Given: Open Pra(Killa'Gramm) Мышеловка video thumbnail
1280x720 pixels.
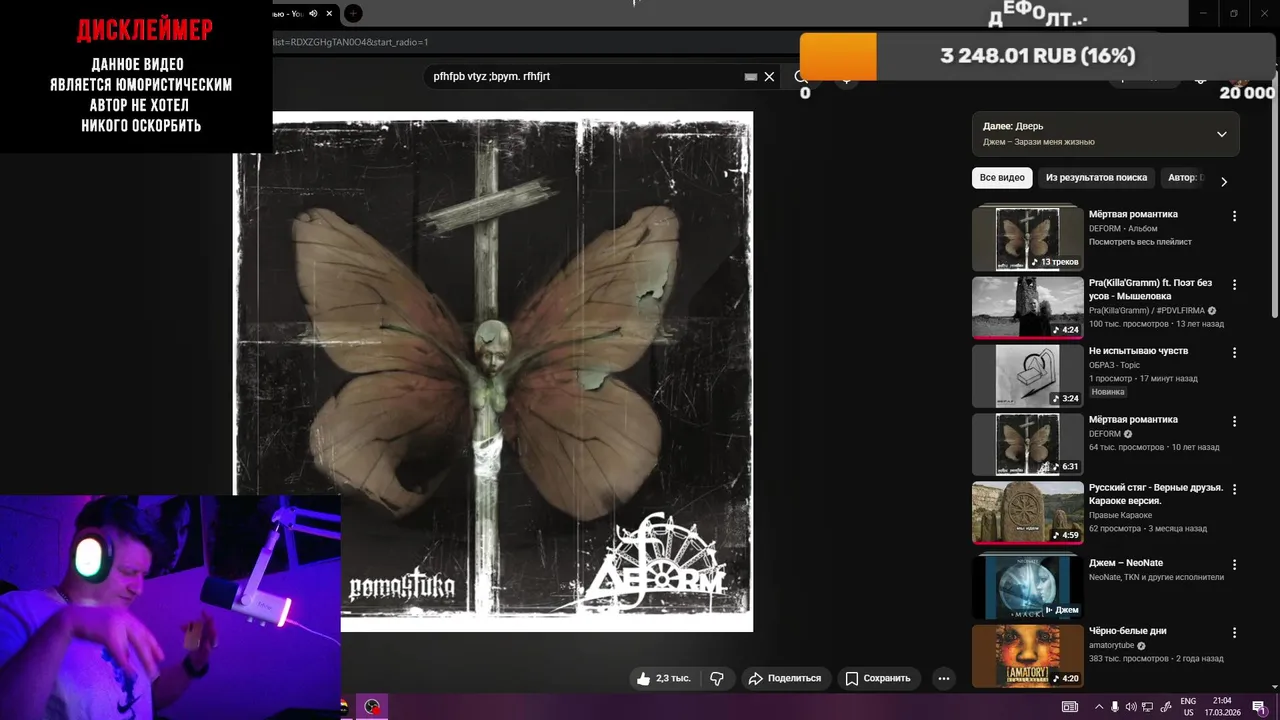Looking at the screenshot, I should [1028, 307].
